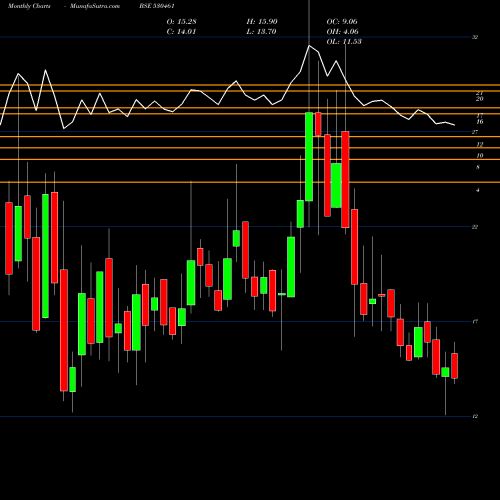Viewport: 500px width, 500px height.
Task: Click the orange level label "21"
Action: [480, 93]
